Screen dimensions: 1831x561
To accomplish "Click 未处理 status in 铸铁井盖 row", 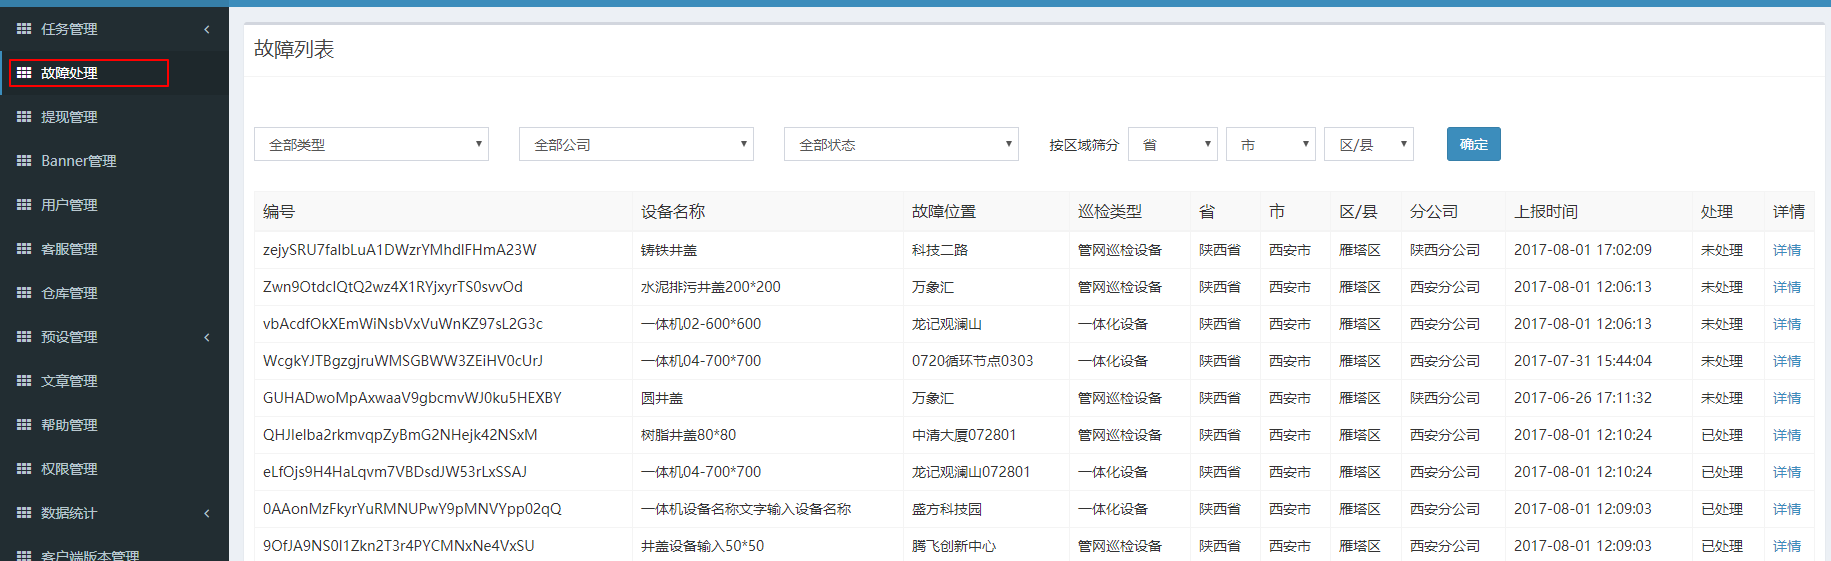I will click(x=1722, y=250).
